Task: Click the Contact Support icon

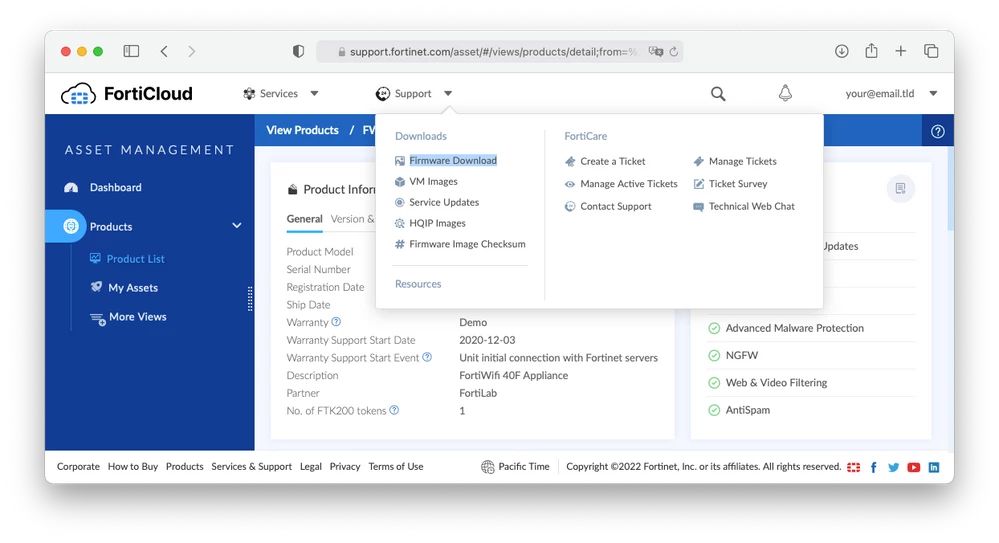Action: coord(570,206)
